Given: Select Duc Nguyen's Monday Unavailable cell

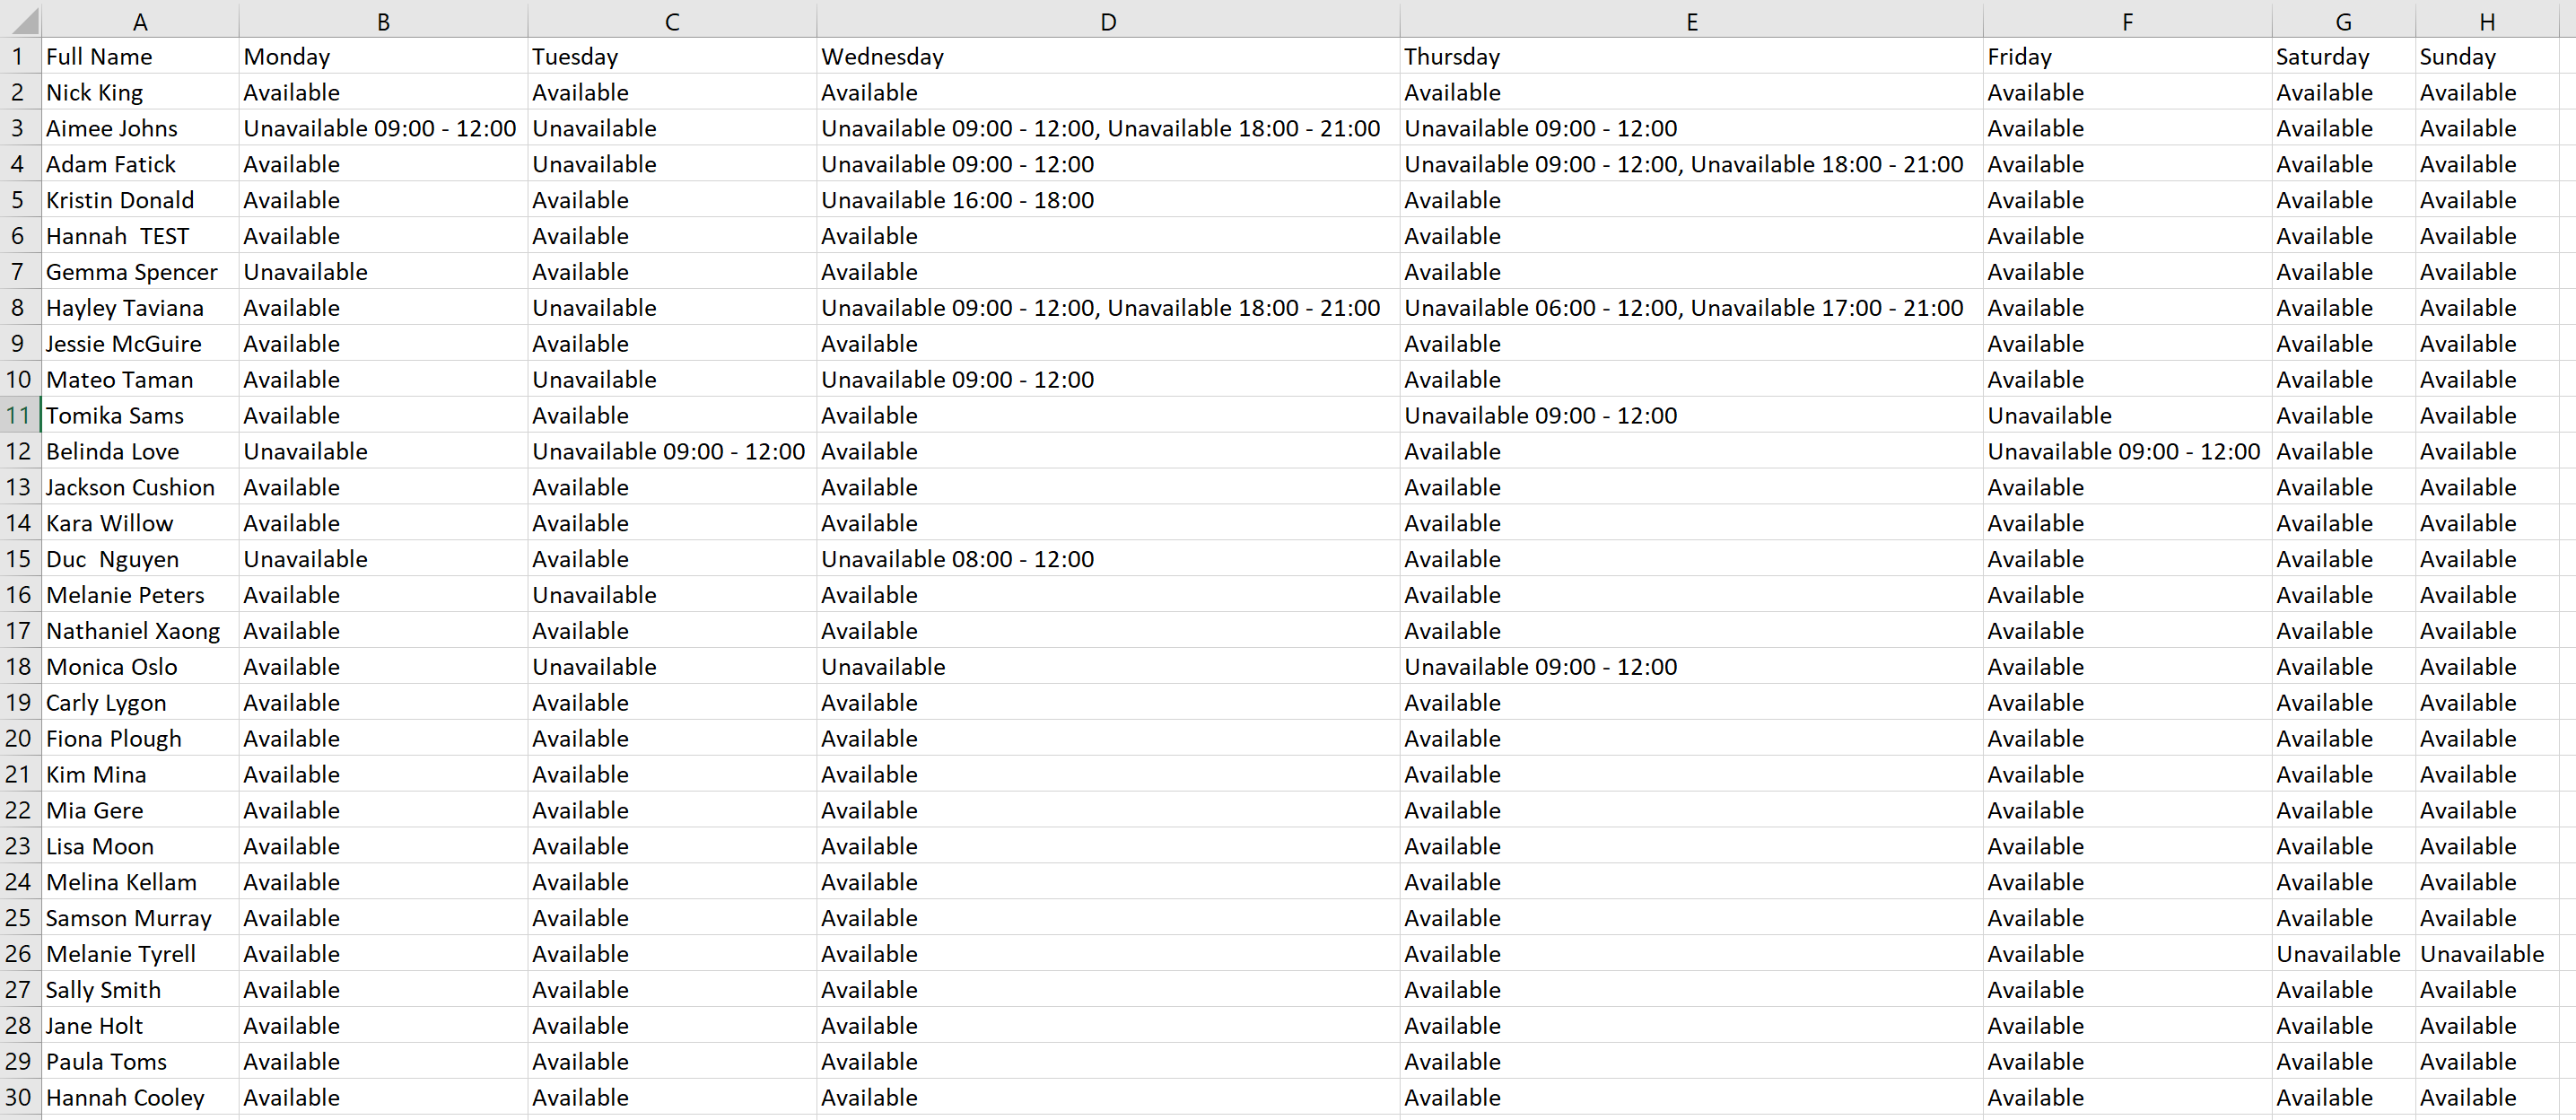Looking at the screenshot, I should (x=305, y=559).
